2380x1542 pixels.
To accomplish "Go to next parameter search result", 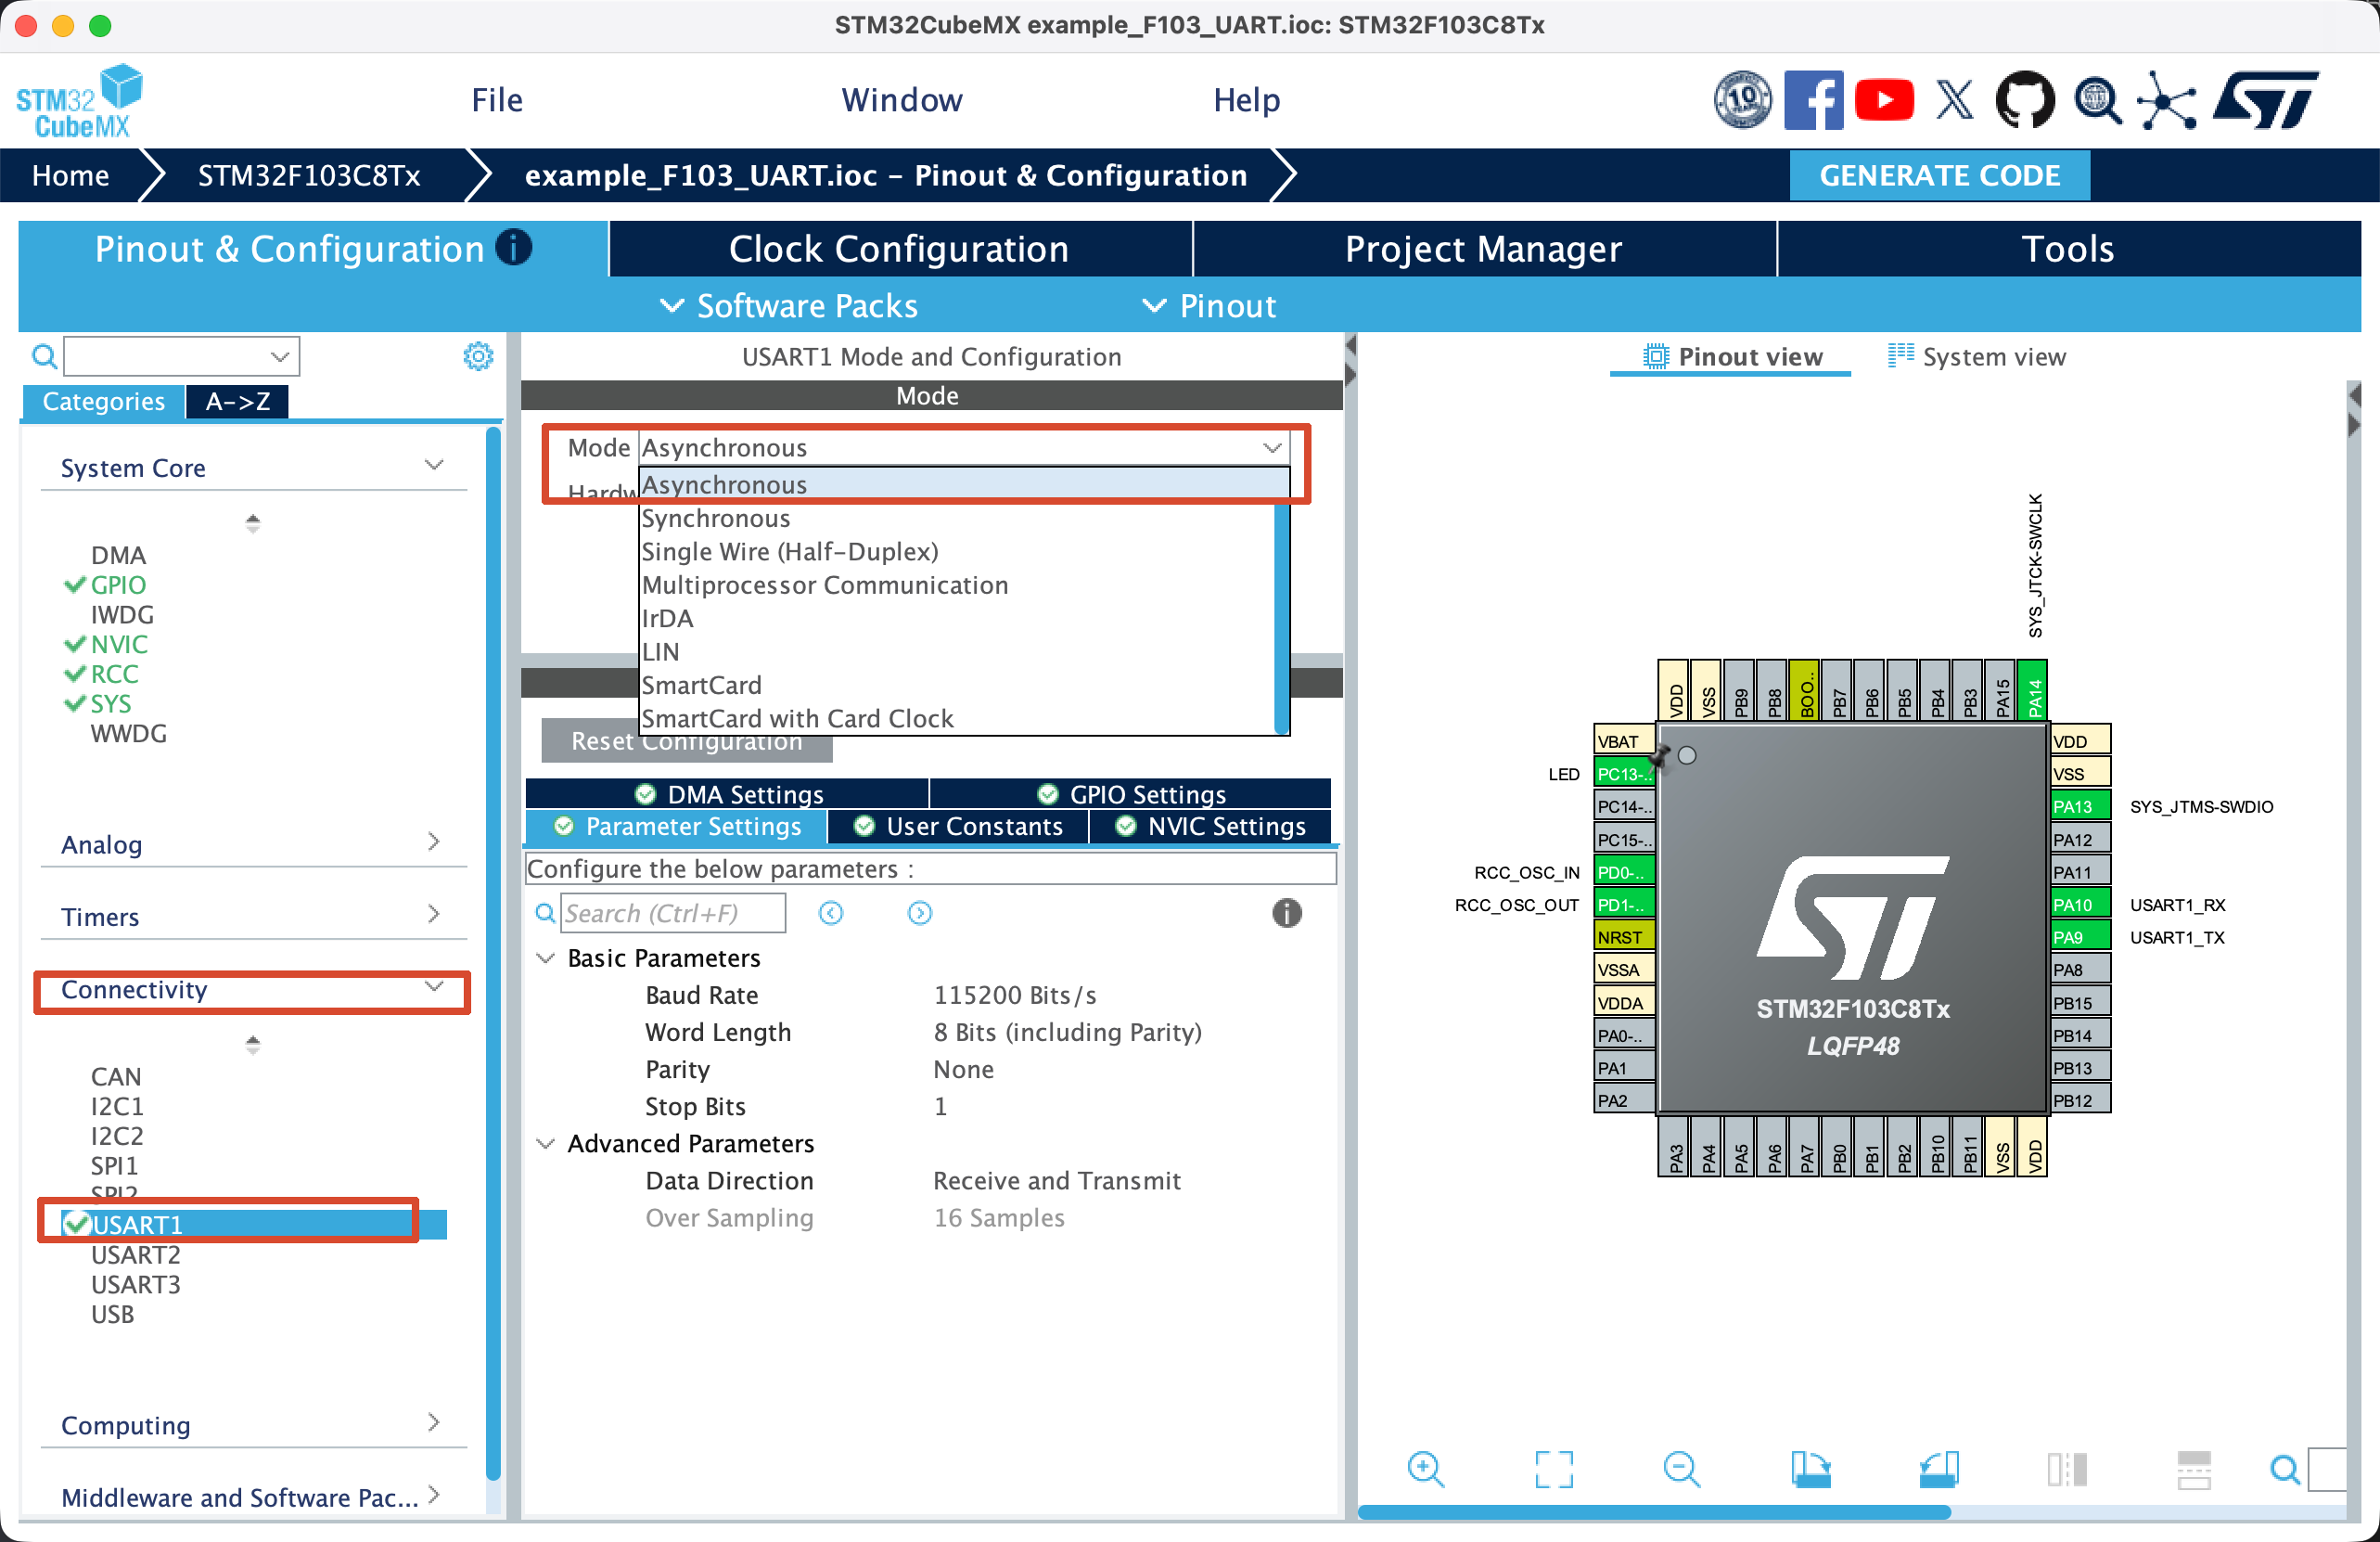I will (x=920, y=912).
